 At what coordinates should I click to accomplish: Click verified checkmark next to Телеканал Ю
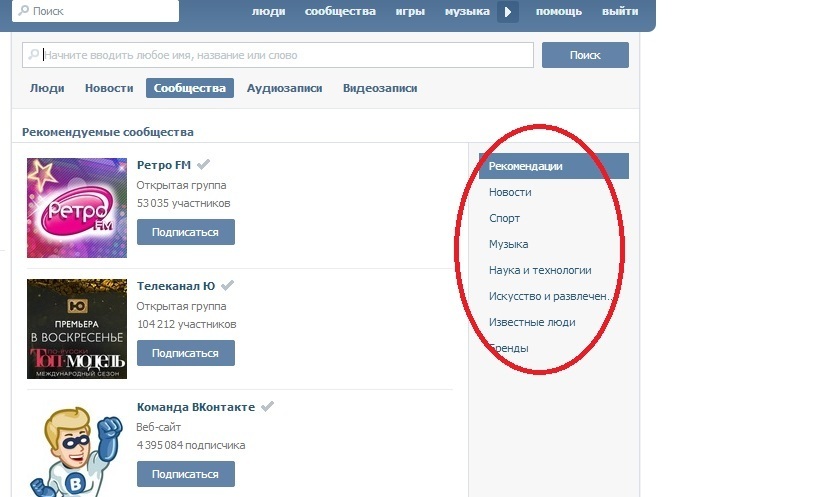(227, 286)
